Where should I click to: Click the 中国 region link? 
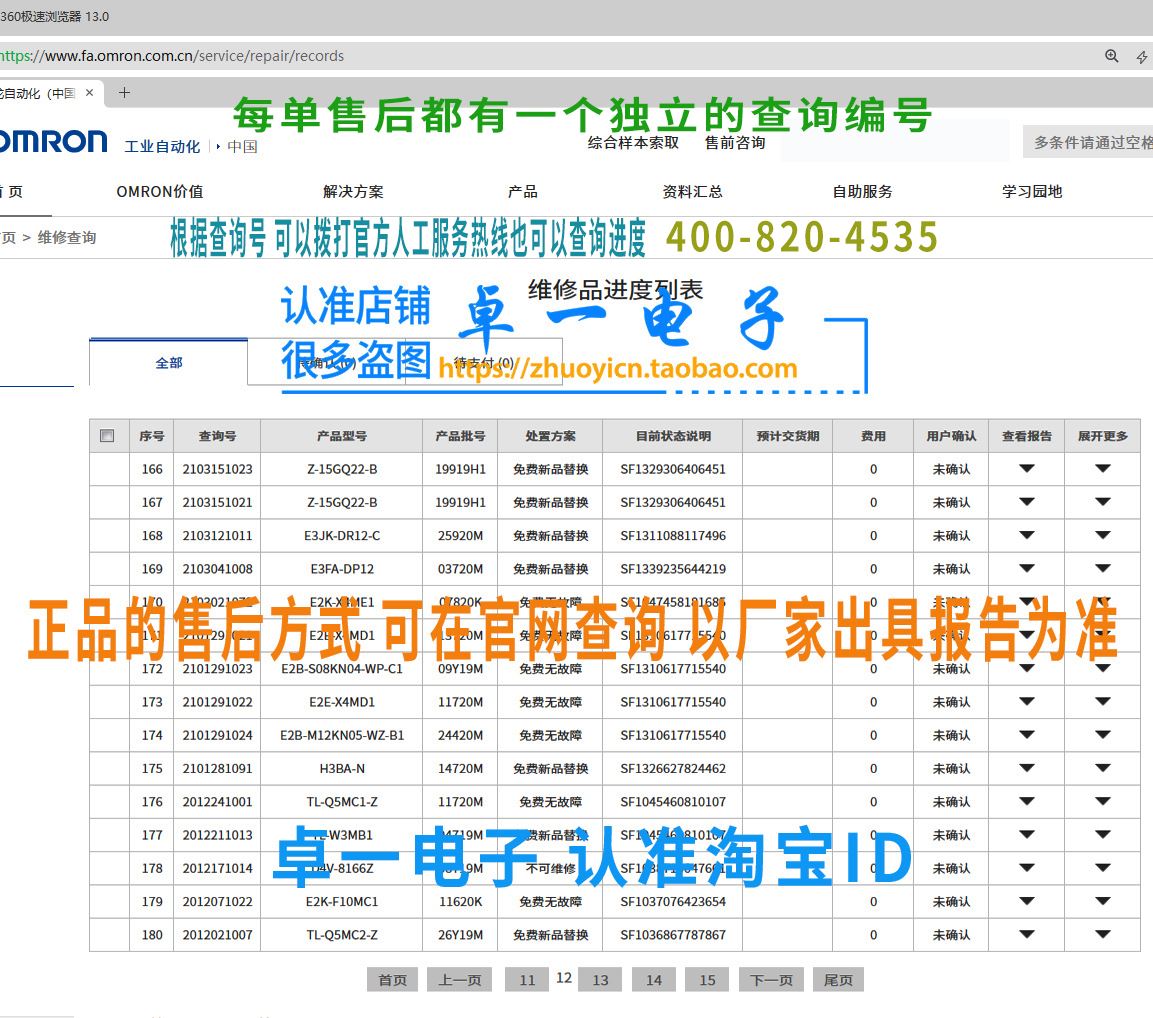(242, 146)
